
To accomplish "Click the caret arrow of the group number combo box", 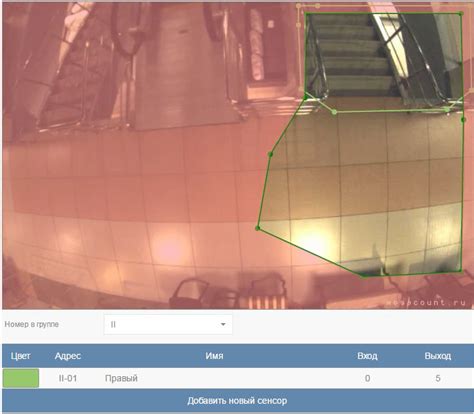I will [x=223, y=324].
